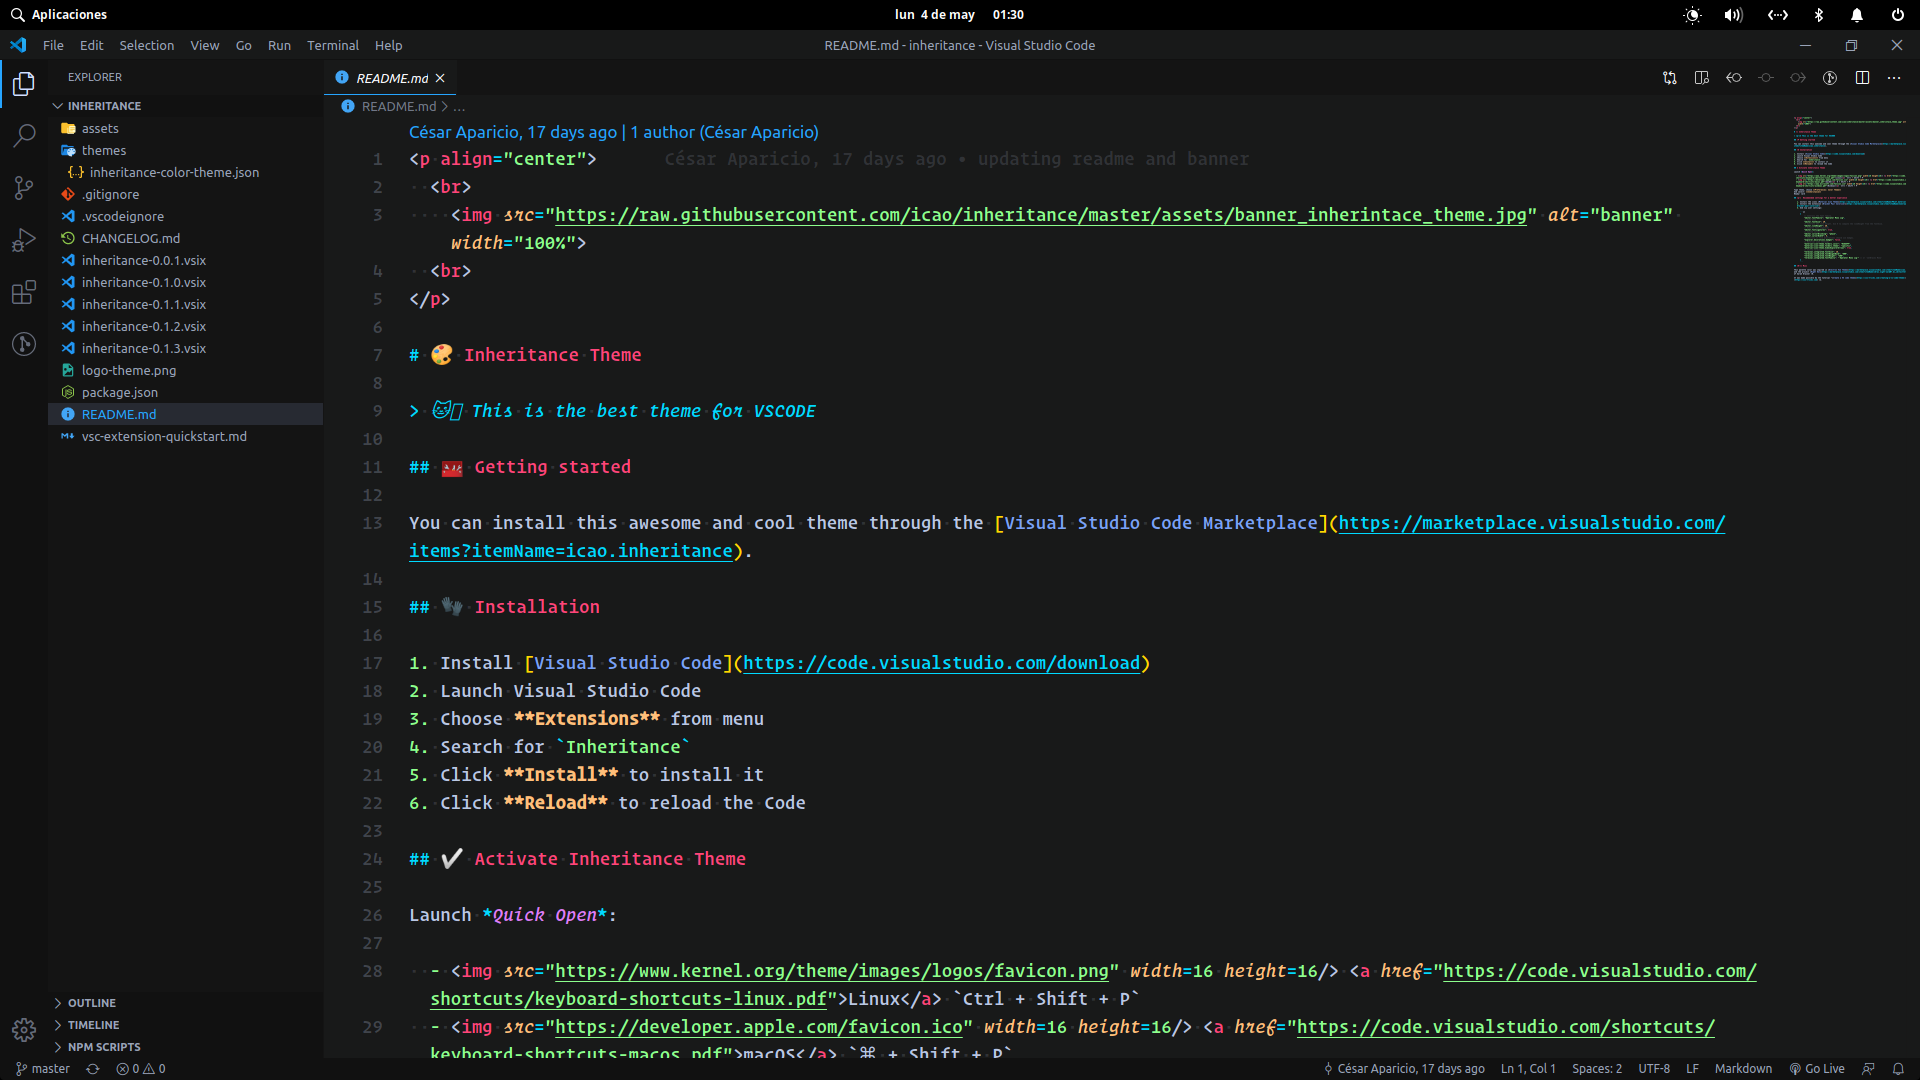Open the Selection menu
The width and height of the screenshot is (1920, 1080).
[x=146, y=45]
